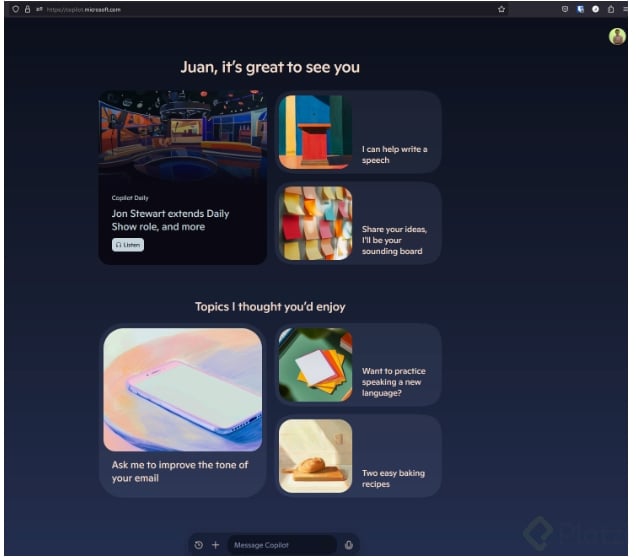
Task: Bookmark this page with the star icon
Action: pyautogui.click(x=501, y=9)
